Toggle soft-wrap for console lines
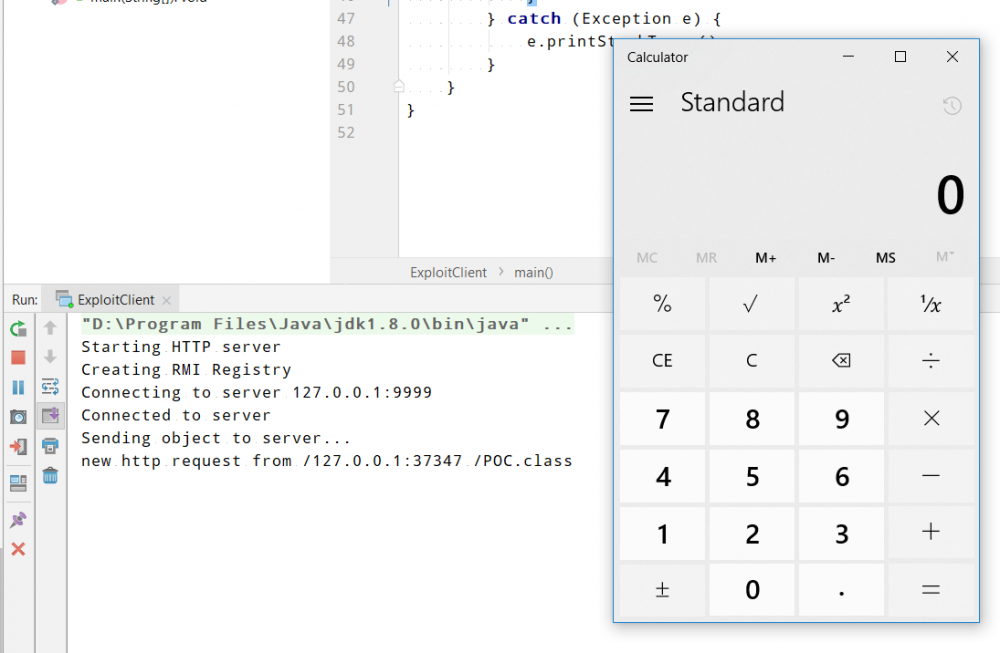Viewport: 1000px width, 653px height. (x=50, y=386)
